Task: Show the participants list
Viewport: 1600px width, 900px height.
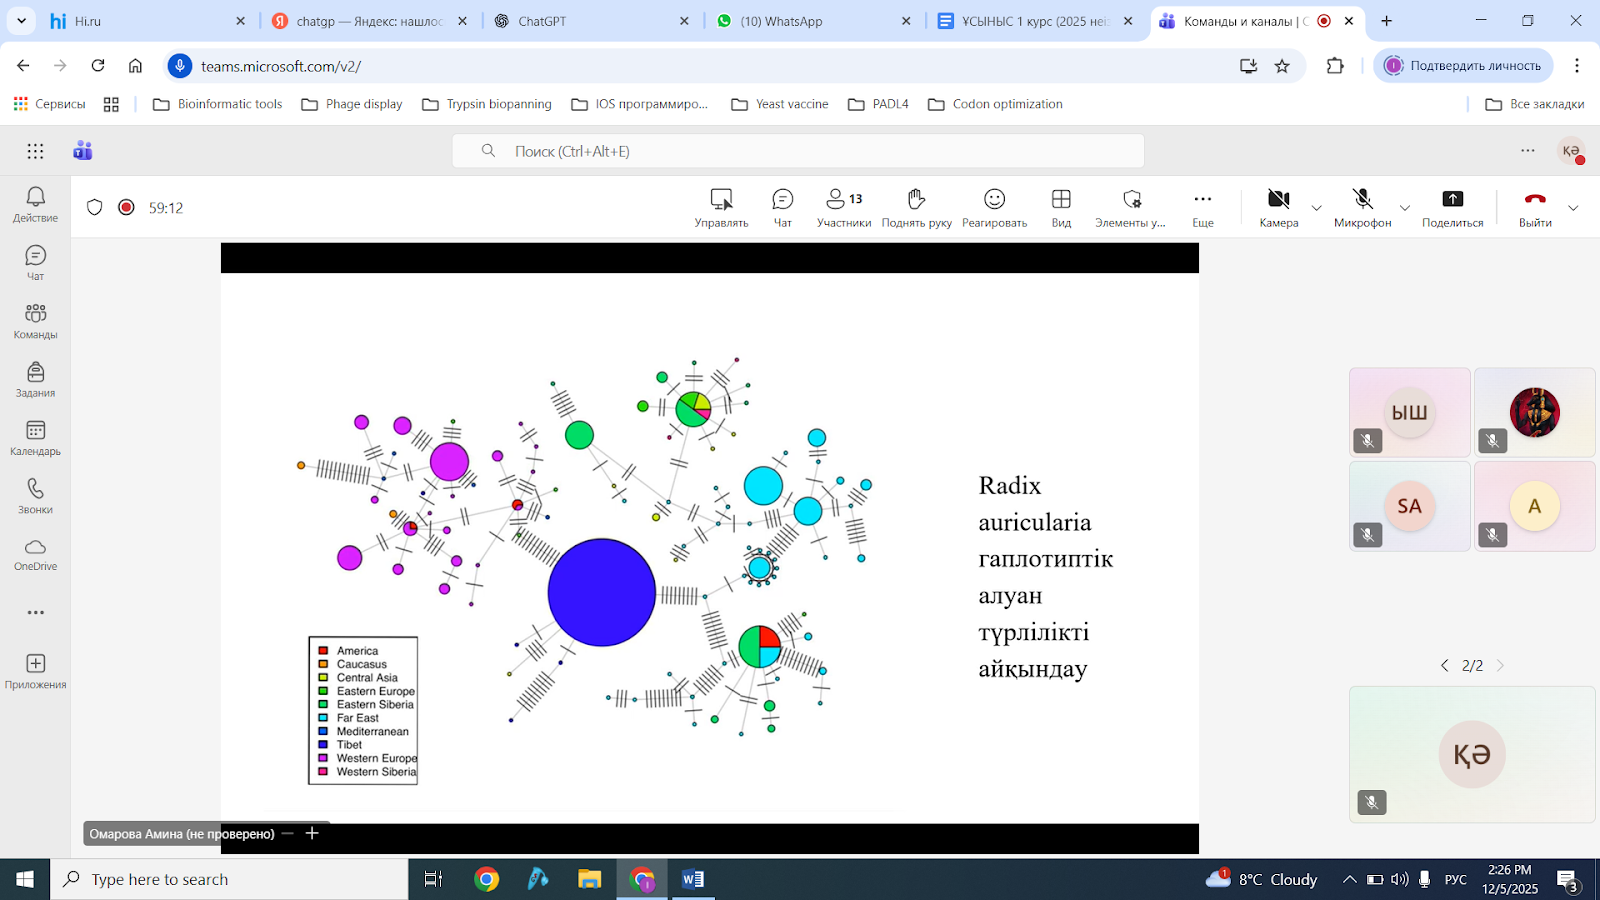Action: coord(843,207)
